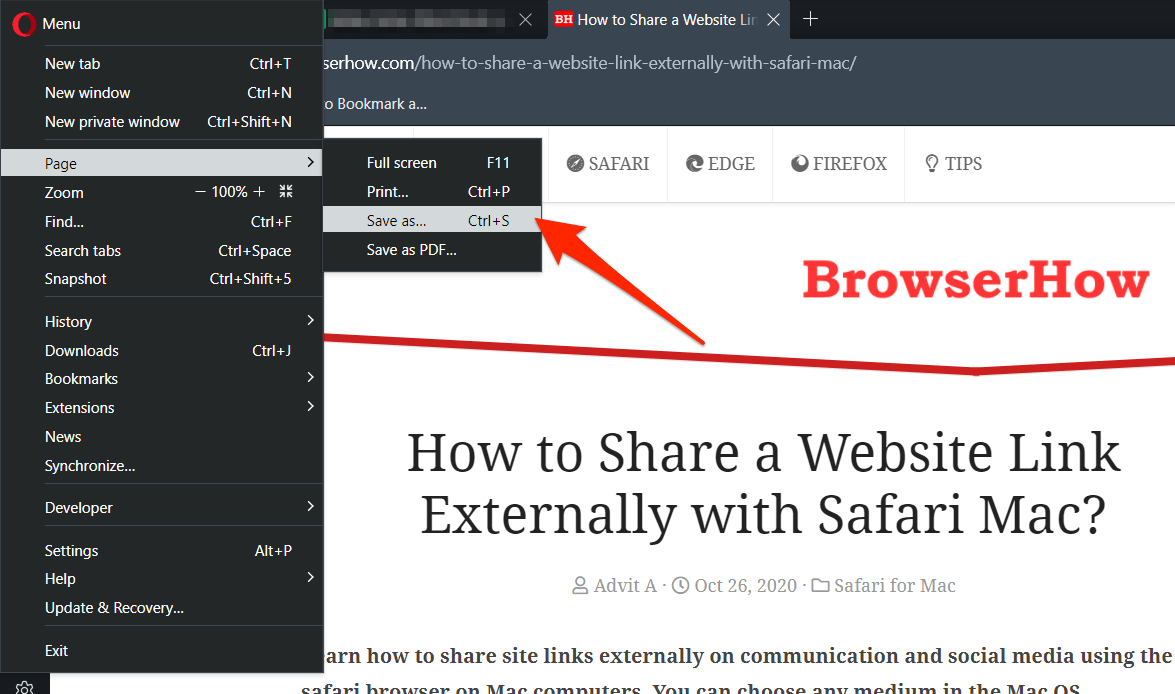Click the author person icon near Advit A

click(x=580, y=585)
